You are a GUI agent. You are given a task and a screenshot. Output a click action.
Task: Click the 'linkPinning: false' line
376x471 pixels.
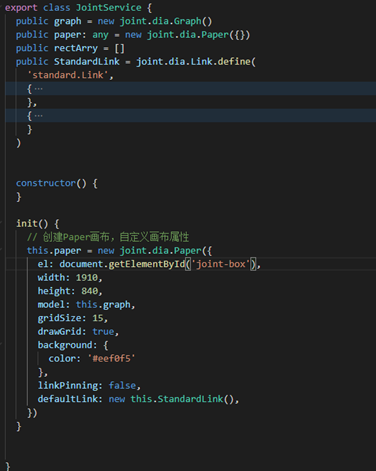pos(89,386)
